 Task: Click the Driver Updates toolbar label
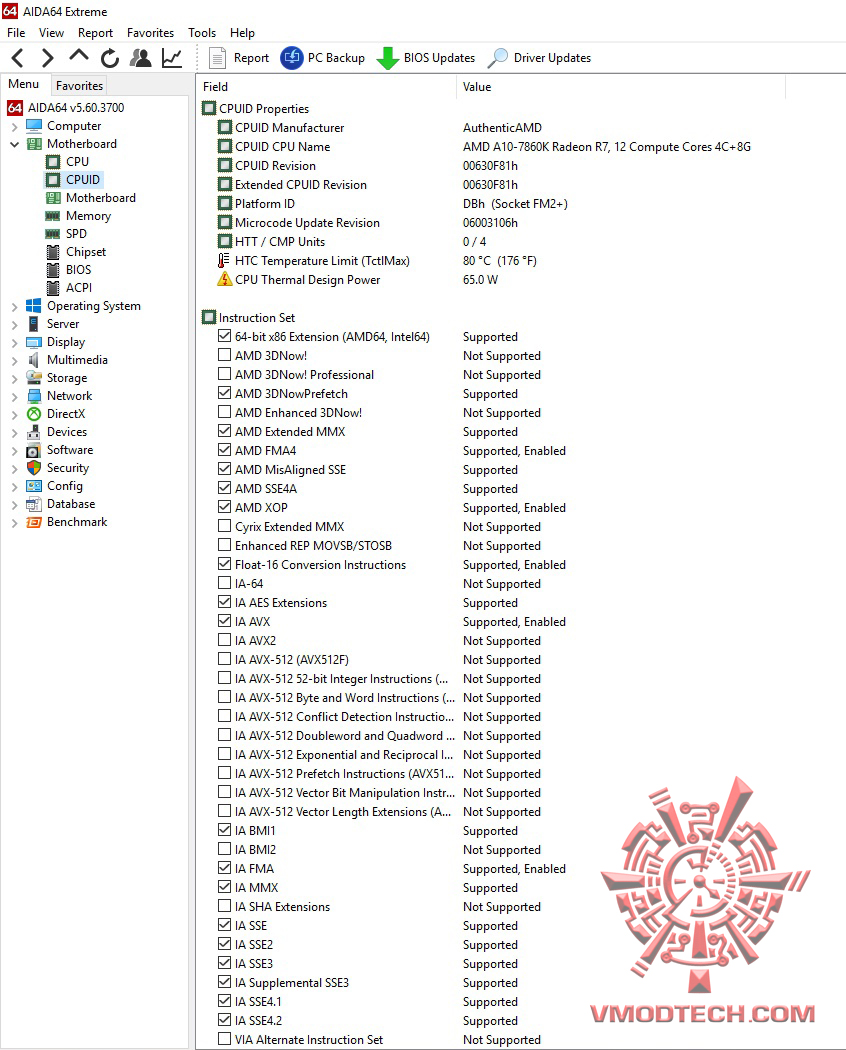(553, 58)
